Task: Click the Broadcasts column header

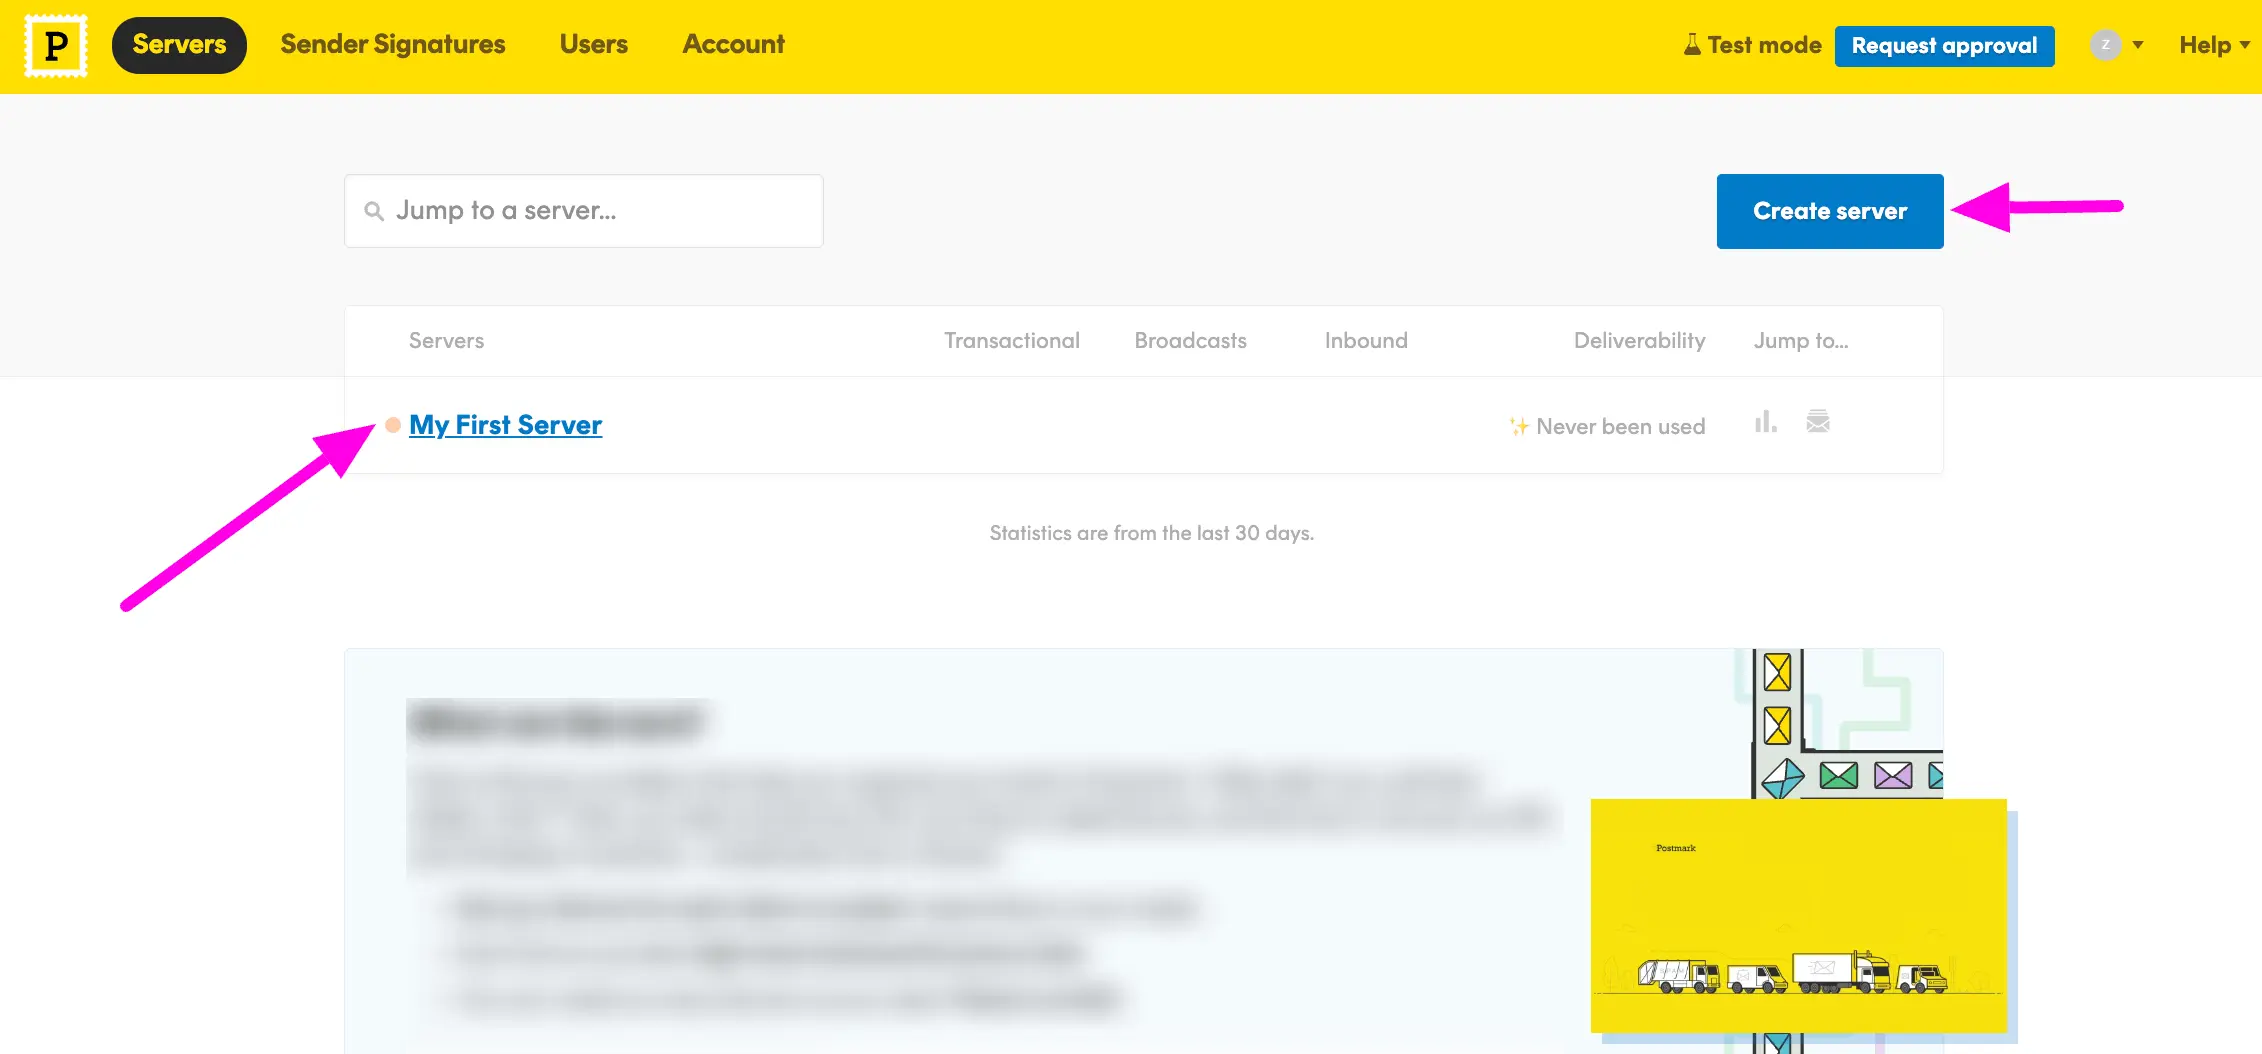Action: tap(1190, 341)
